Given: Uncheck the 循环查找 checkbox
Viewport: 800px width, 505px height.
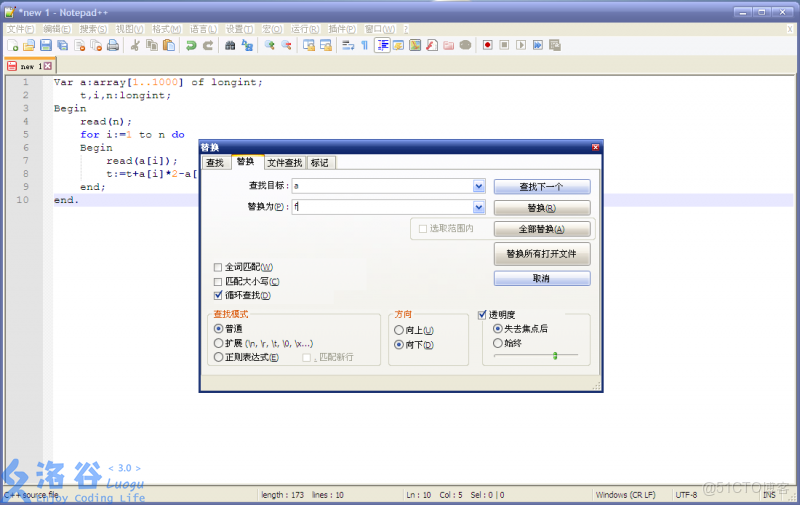Looking at the screenshot, I should coord(218,295).
